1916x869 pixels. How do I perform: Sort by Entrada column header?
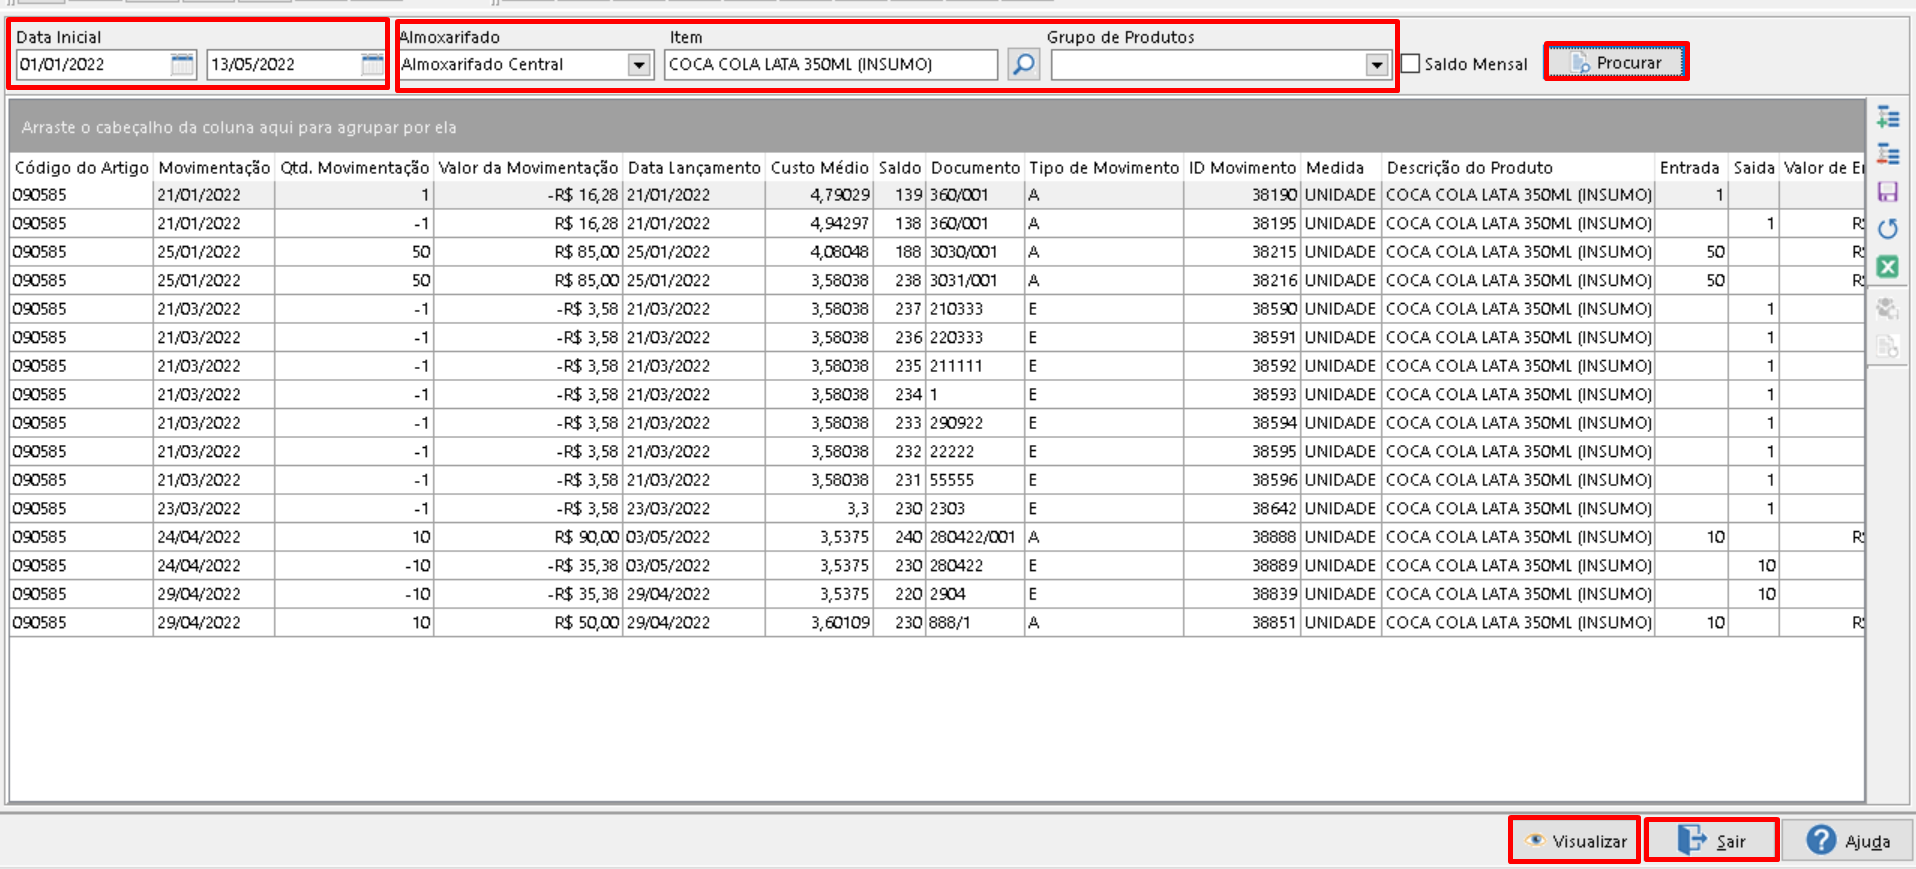pos(1690,168)
